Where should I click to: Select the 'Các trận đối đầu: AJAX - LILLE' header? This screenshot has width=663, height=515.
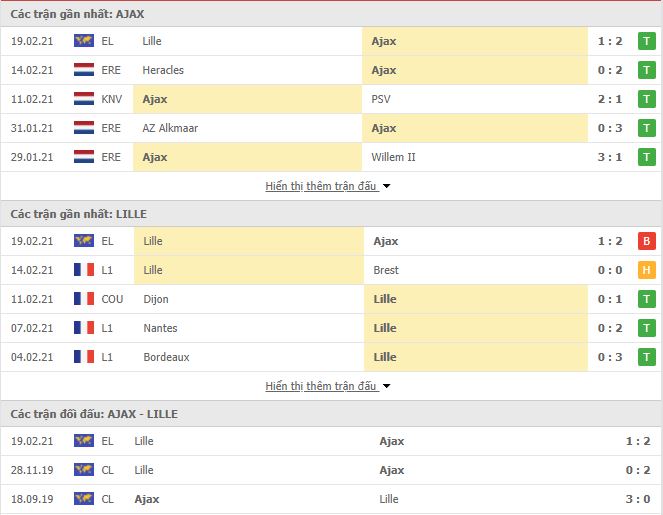[x=94, y=414]
